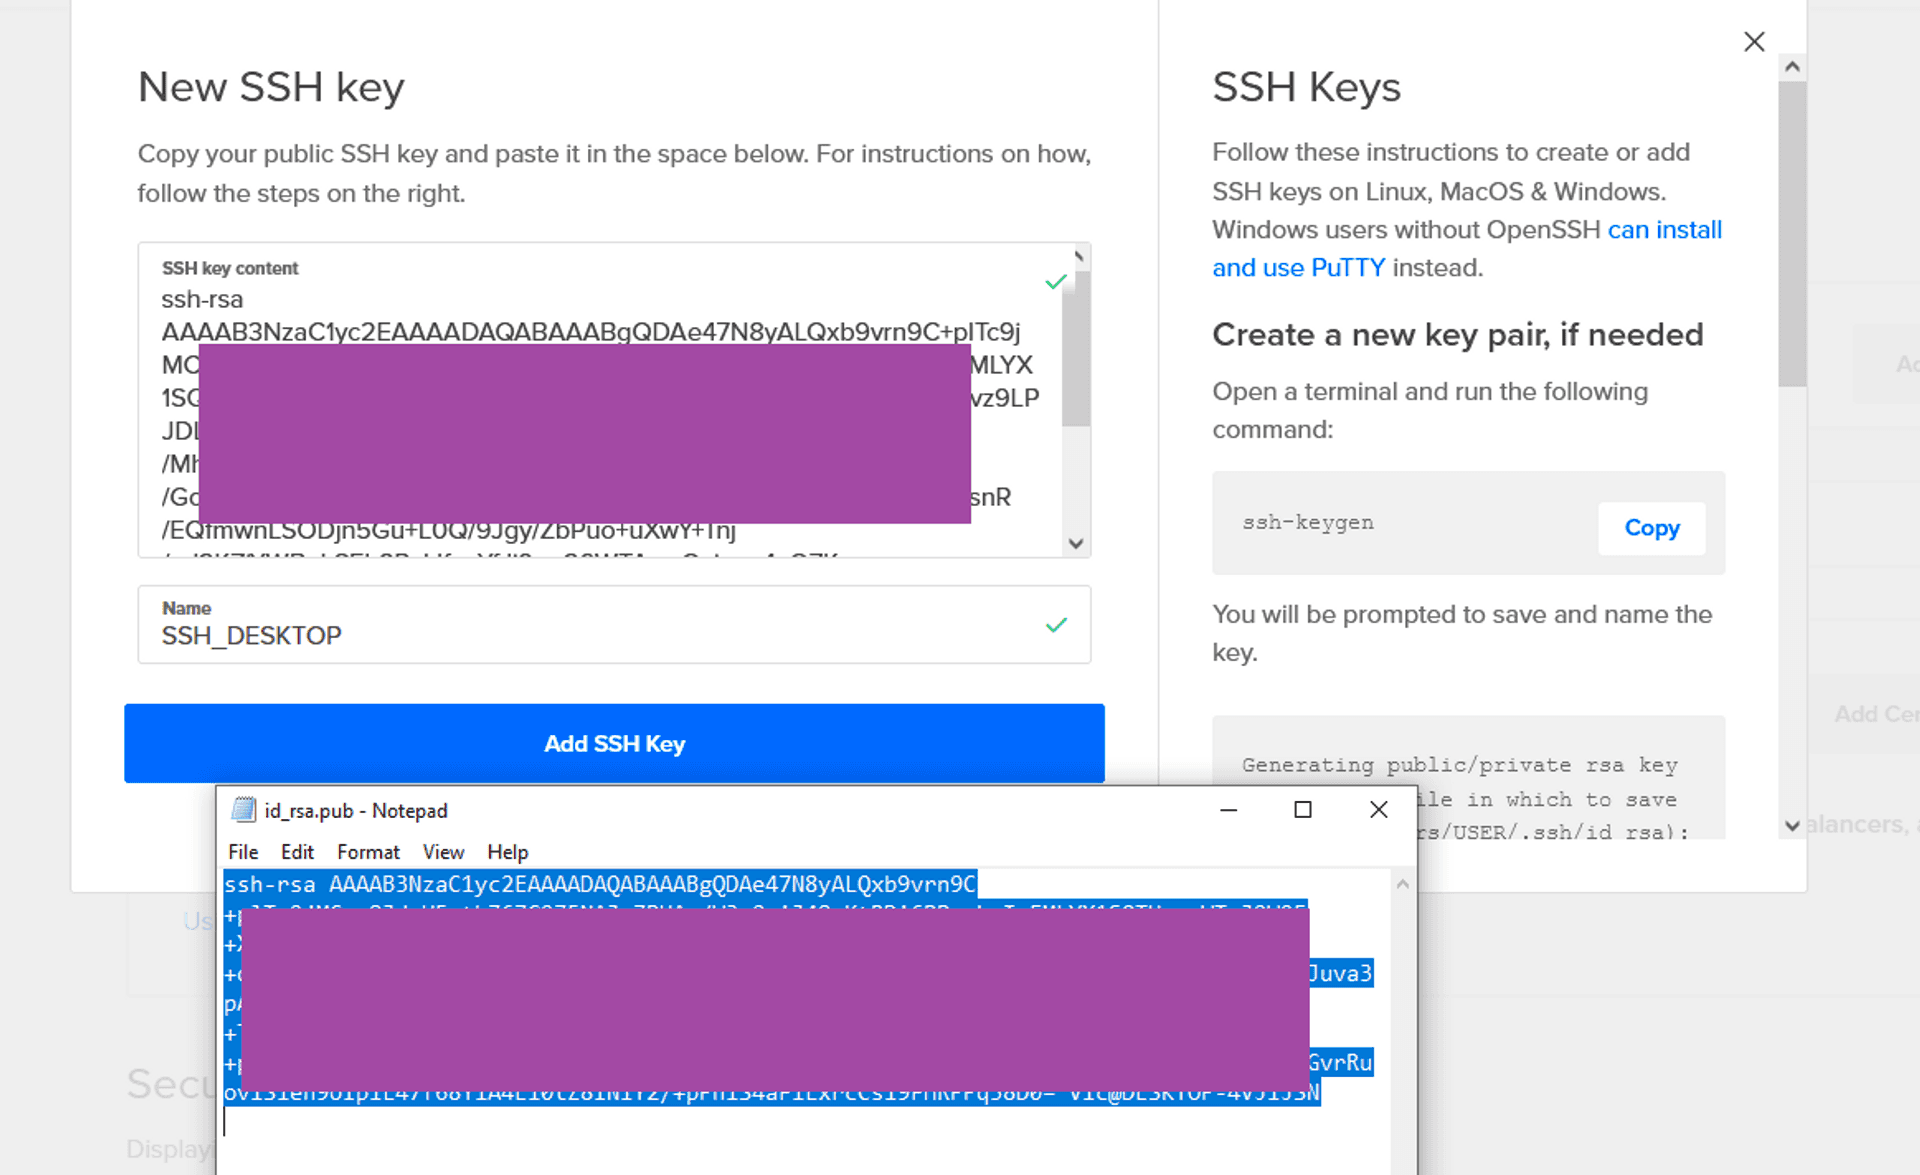
Task: Click the instructions panel scrollbar thumb
Action: pyautogui.click(x=1792, y=234)
